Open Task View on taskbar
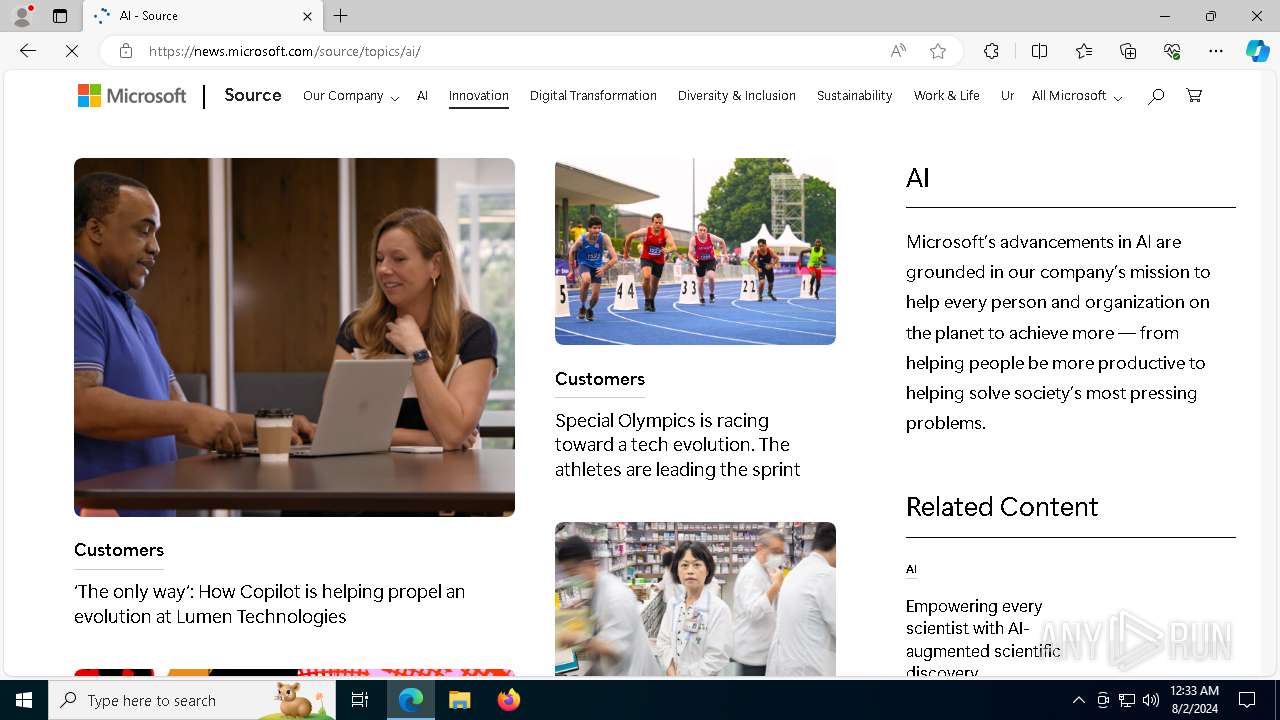The image size is (1280, 720). pyautogui.click(x=360, y=700)
